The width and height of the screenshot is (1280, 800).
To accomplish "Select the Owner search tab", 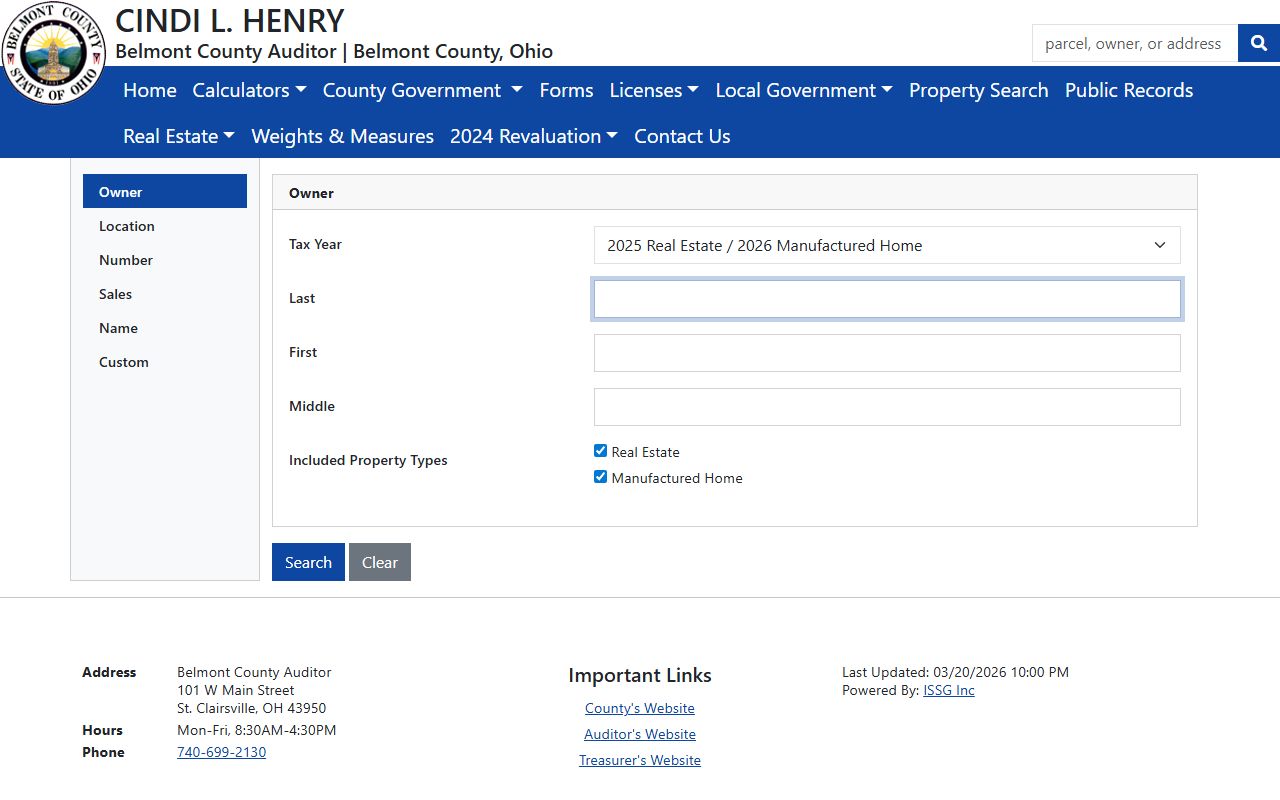I will 165,191.
